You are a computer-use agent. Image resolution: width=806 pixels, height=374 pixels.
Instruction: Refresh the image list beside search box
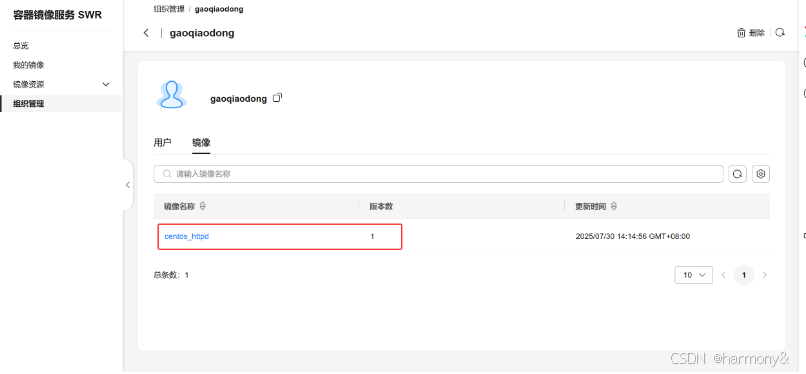coord(737,174)
